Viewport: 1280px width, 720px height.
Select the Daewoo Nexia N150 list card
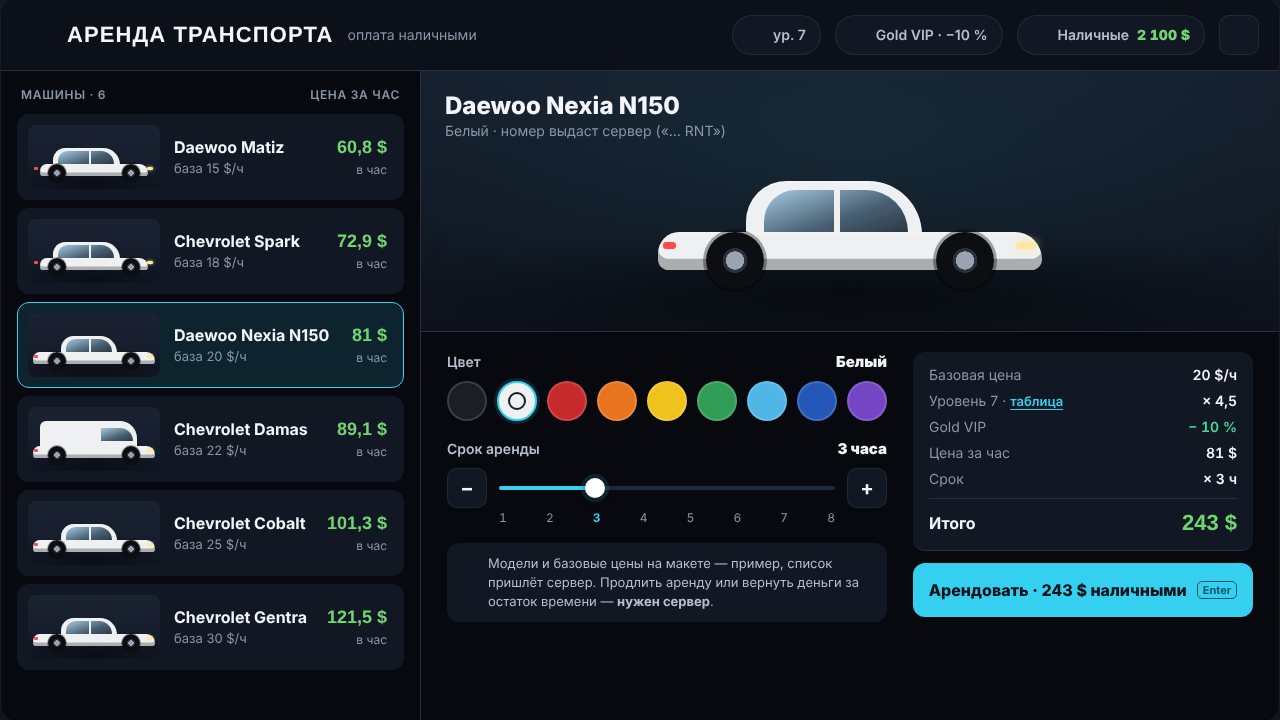(x=210, y=345)
